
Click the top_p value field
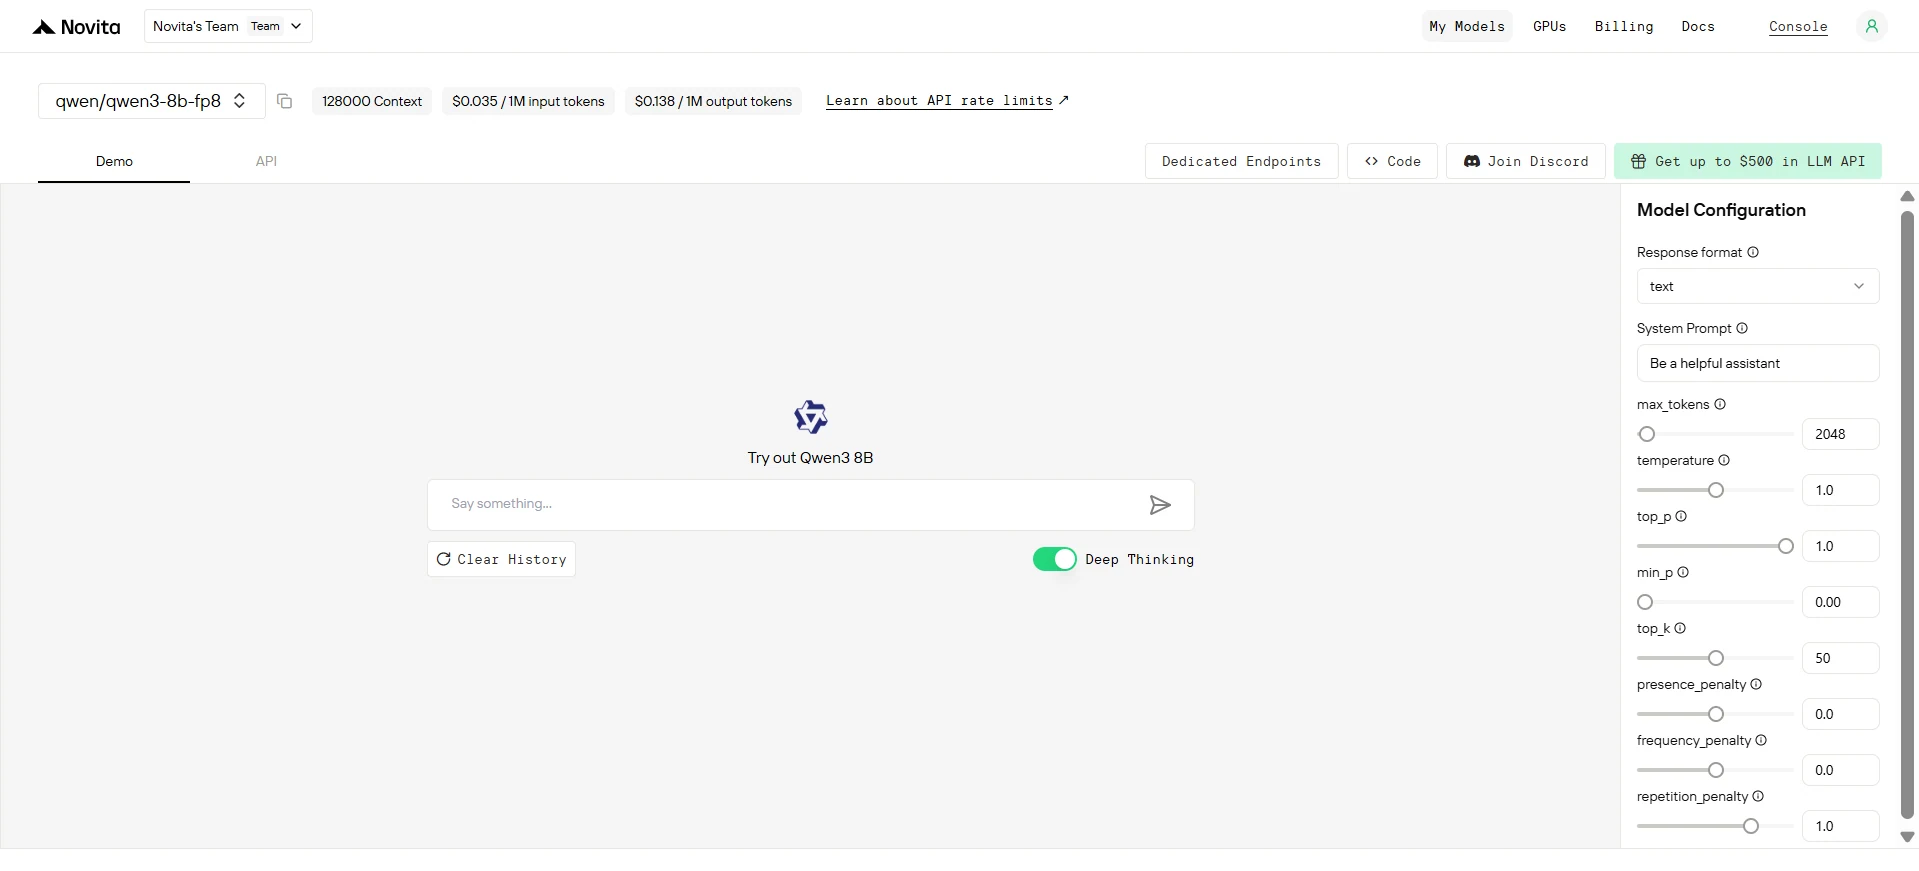click(1841, 546)
